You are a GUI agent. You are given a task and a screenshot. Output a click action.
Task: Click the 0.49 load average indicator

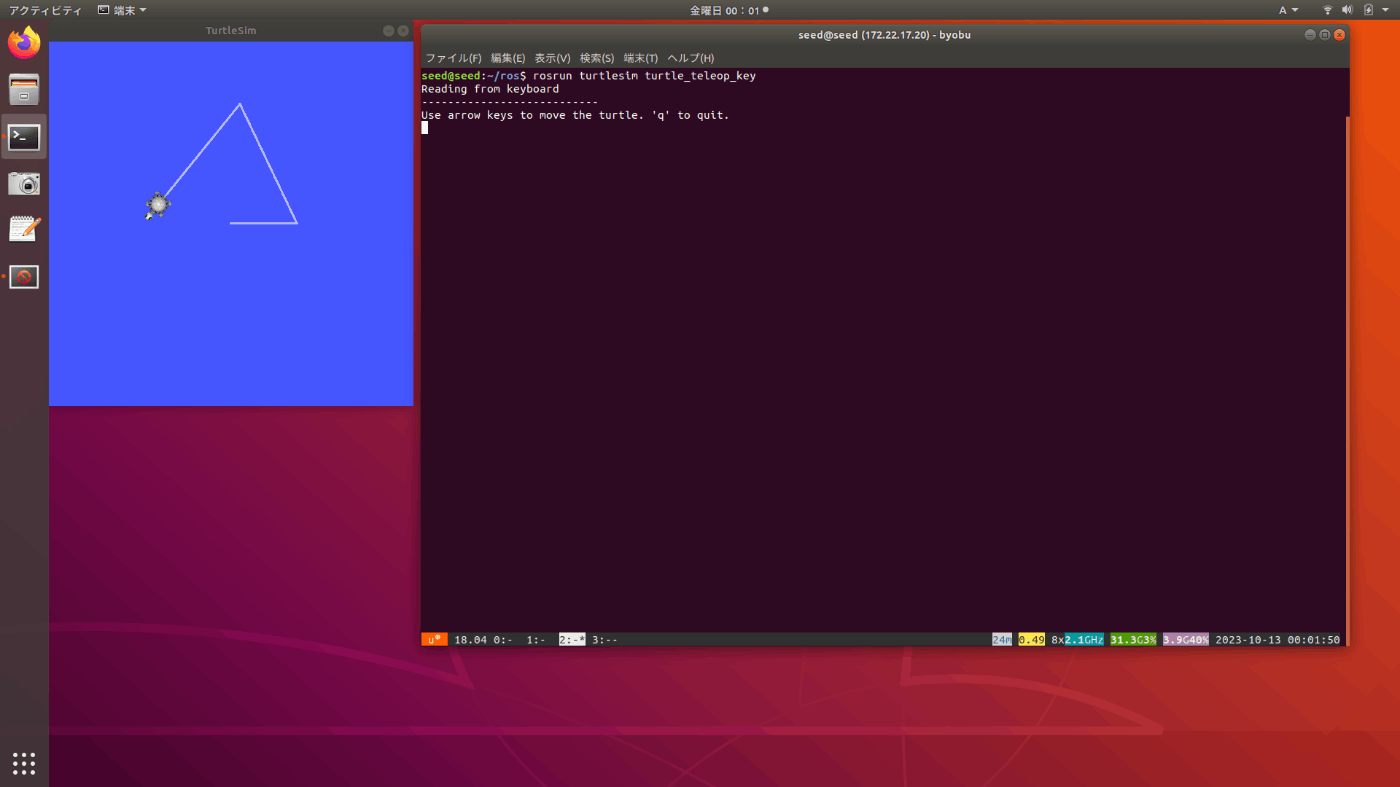[1031, 639]
